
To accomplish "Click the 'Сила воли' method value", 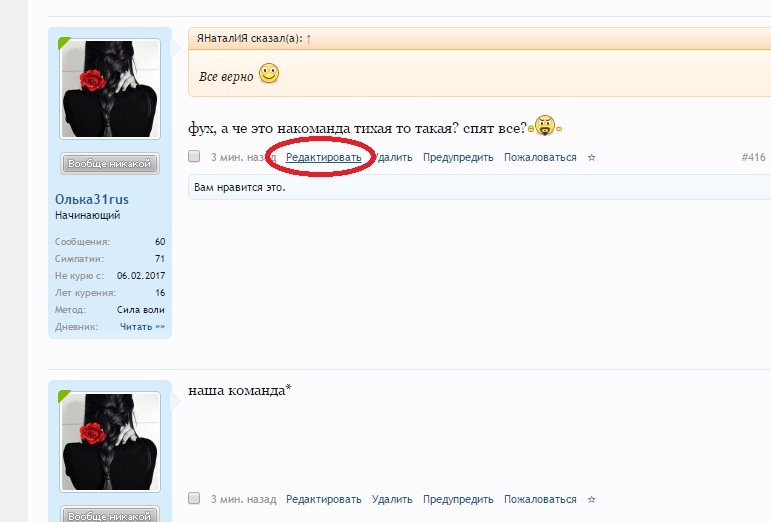I will (141, 310).
